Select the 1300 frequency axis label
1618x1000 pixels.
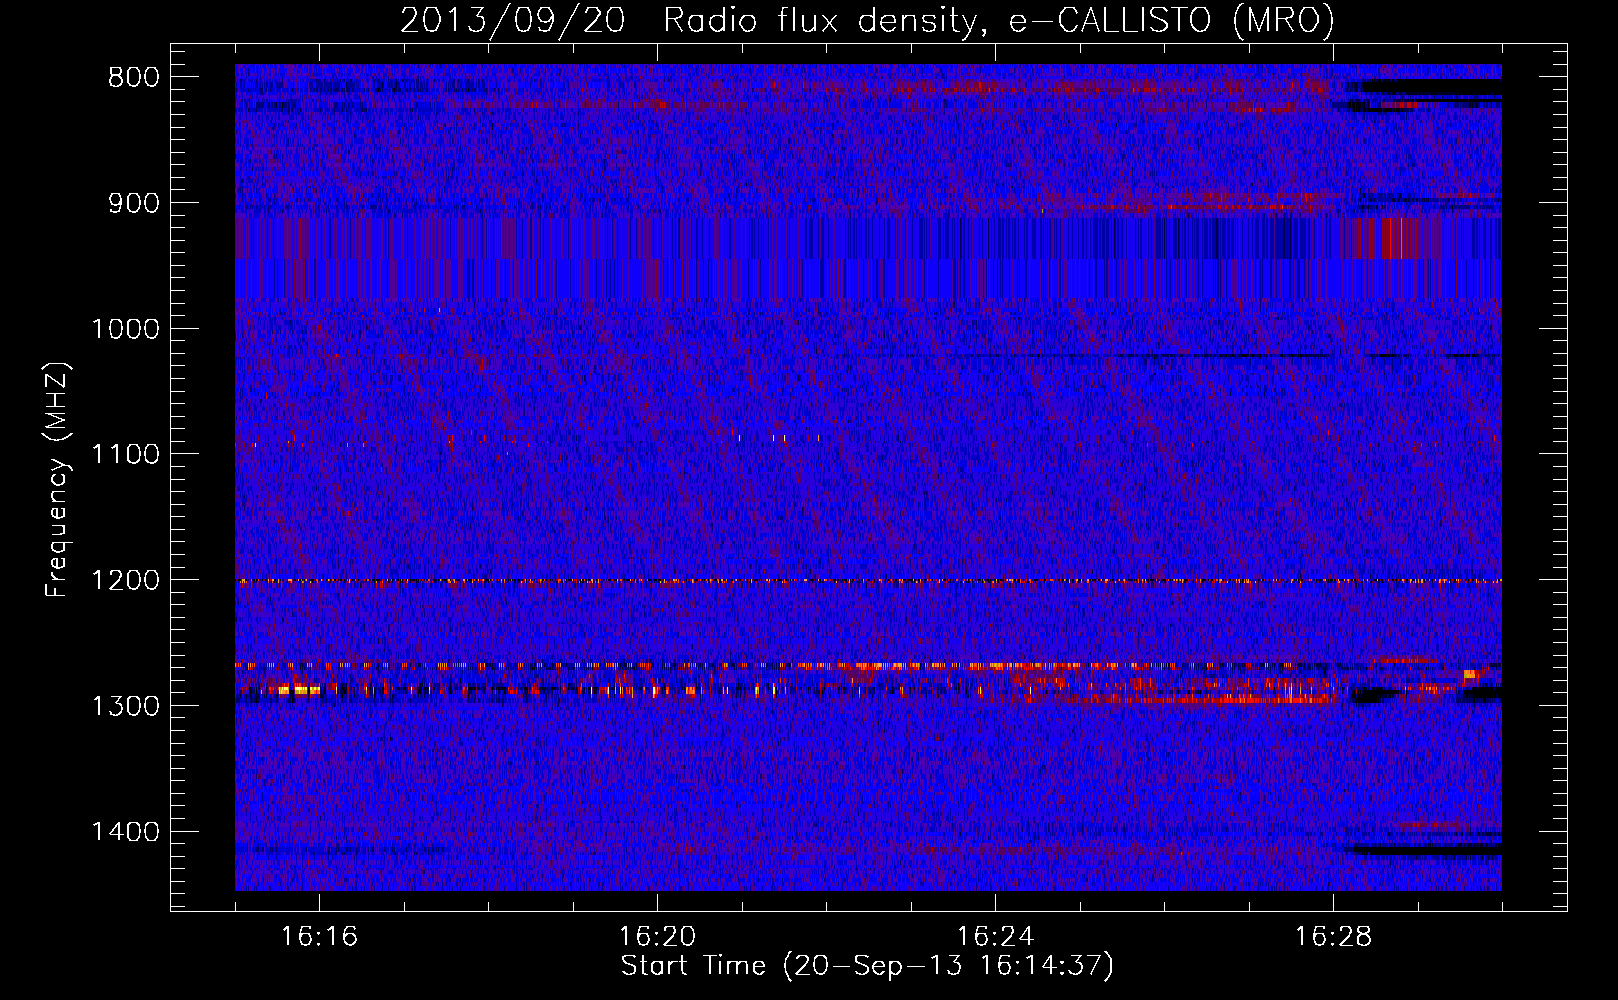click(x=125, y=706)
